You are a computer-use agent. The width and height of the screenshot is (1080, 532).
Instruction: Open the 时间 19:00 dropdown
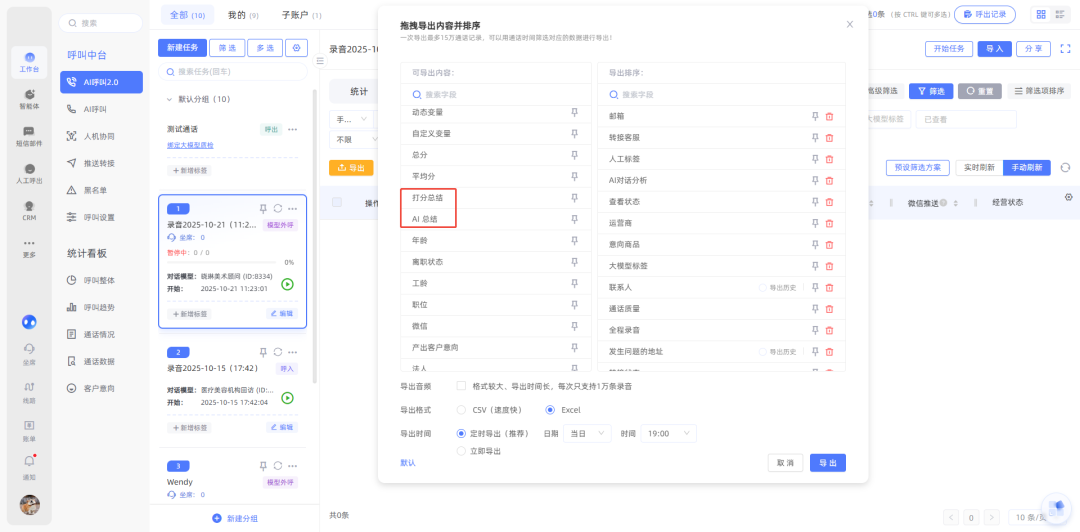[667, 433]
